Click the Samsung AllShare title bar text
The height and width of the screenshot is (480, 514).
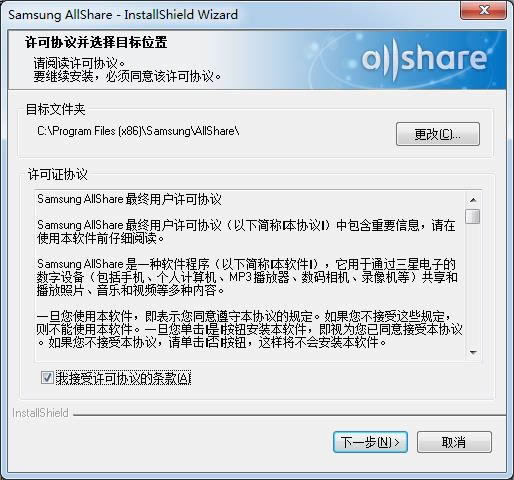click(x=123, y=15)
